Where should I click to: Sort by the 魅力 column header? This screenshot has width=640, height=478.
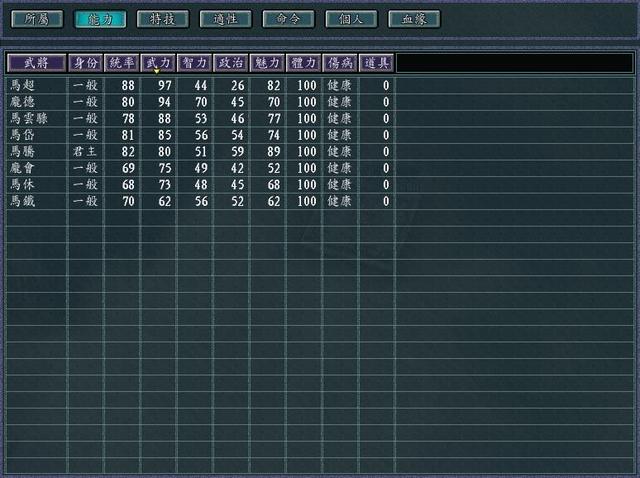tap(267, 63)
